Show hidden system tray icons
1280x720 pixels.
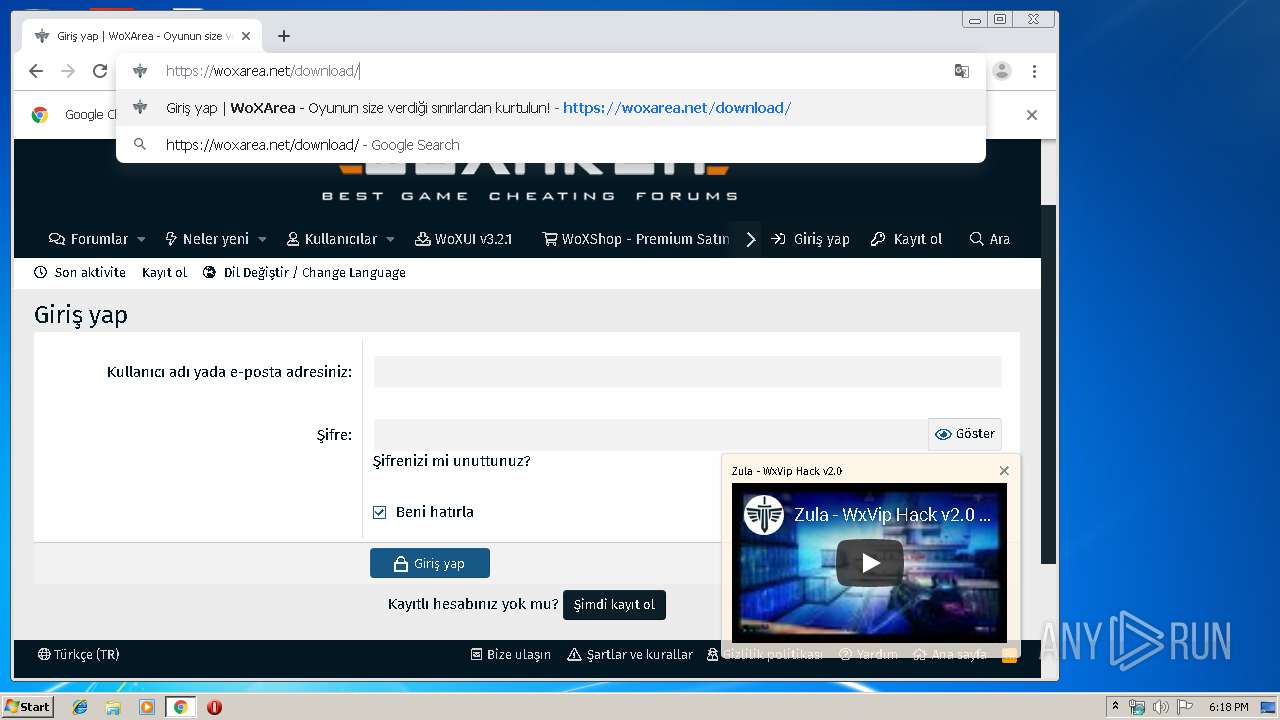[x=1115, y=707]
